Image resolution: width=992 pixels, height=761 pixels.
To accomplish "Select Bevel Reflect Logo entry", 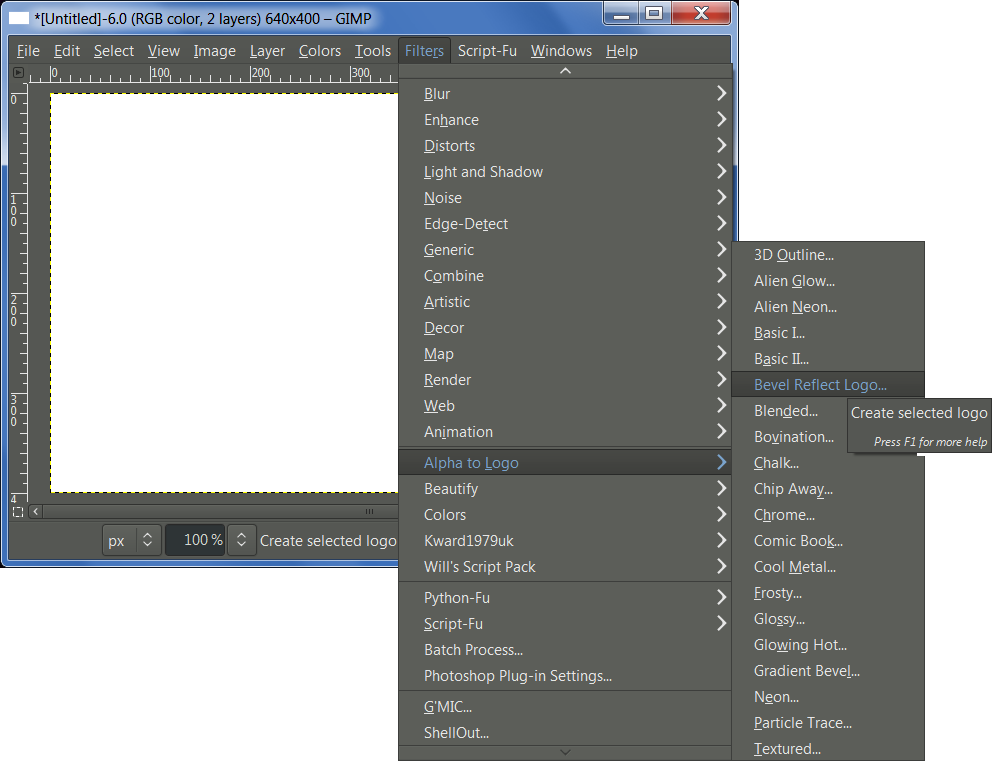I will point(828,384).
